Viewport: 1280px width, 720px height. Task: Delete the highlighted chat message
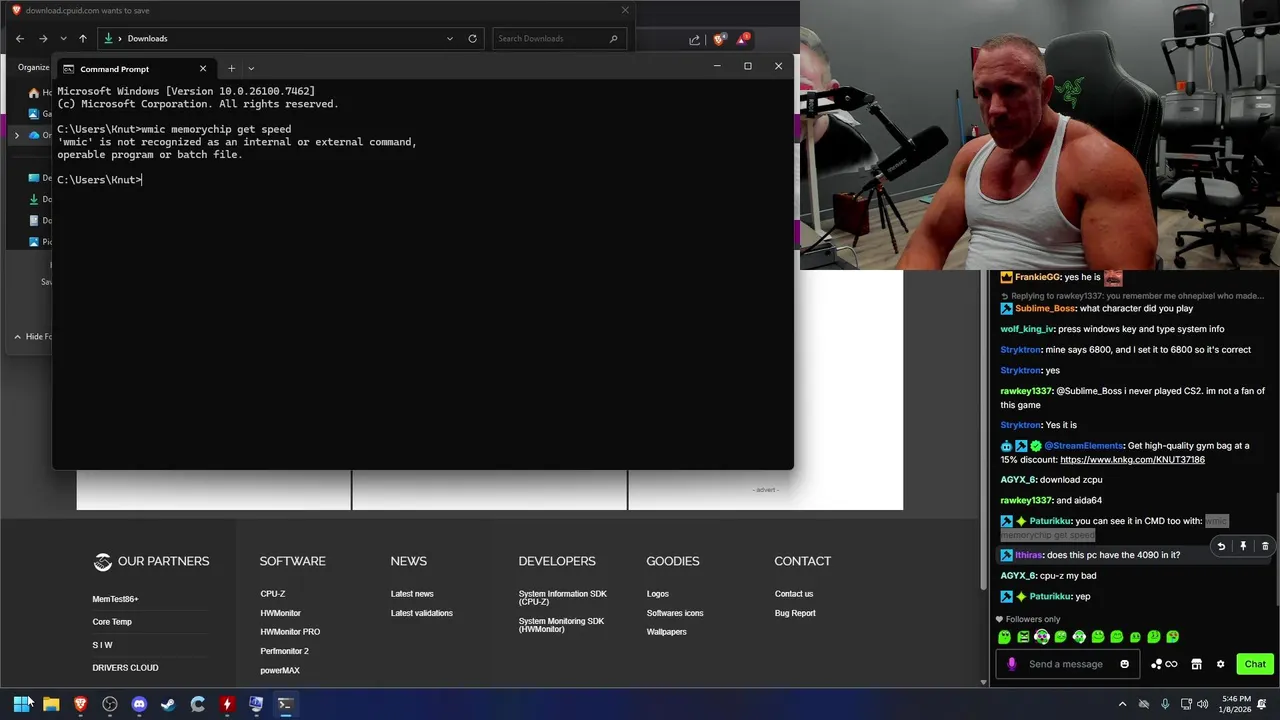(1265, 546)
